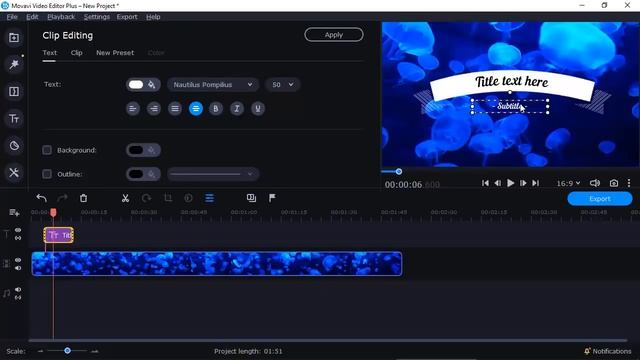Switch to the New Preset tab
This screenshot has height=360, width=640.
click(115, 53)
